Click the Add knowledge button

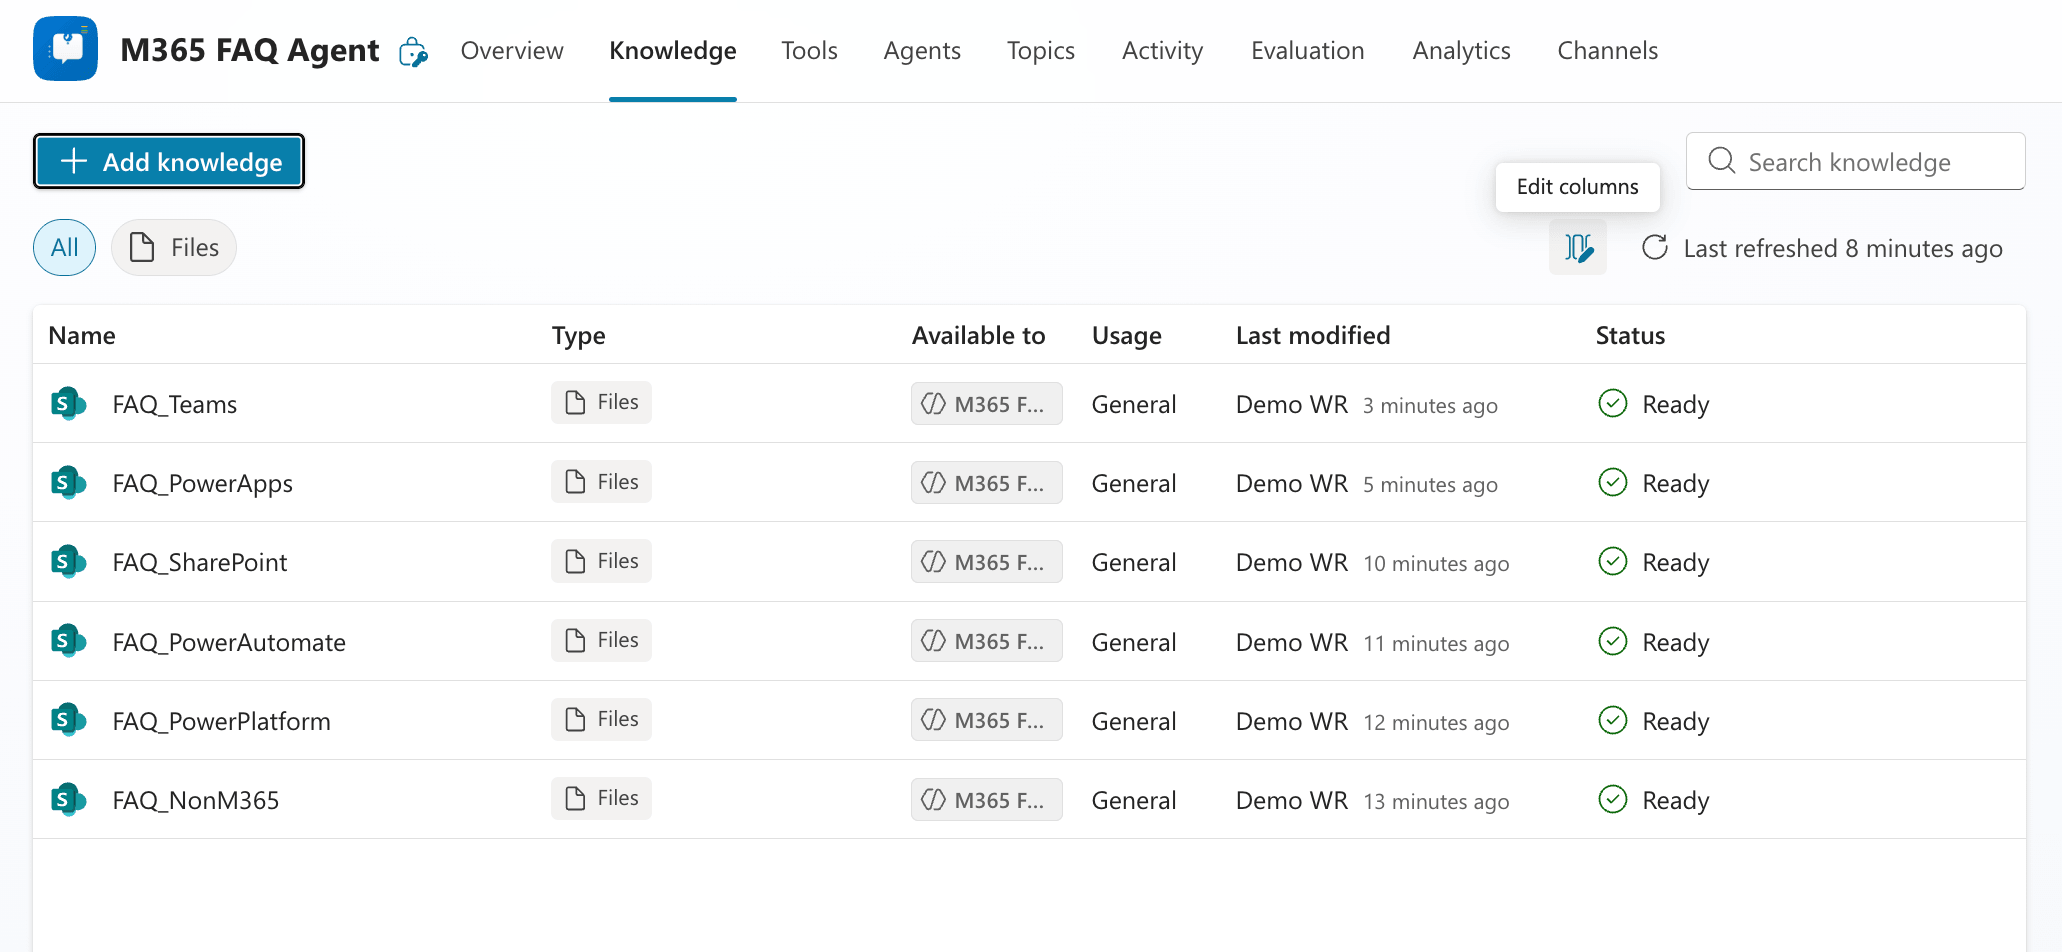click(x=169, y=161)
